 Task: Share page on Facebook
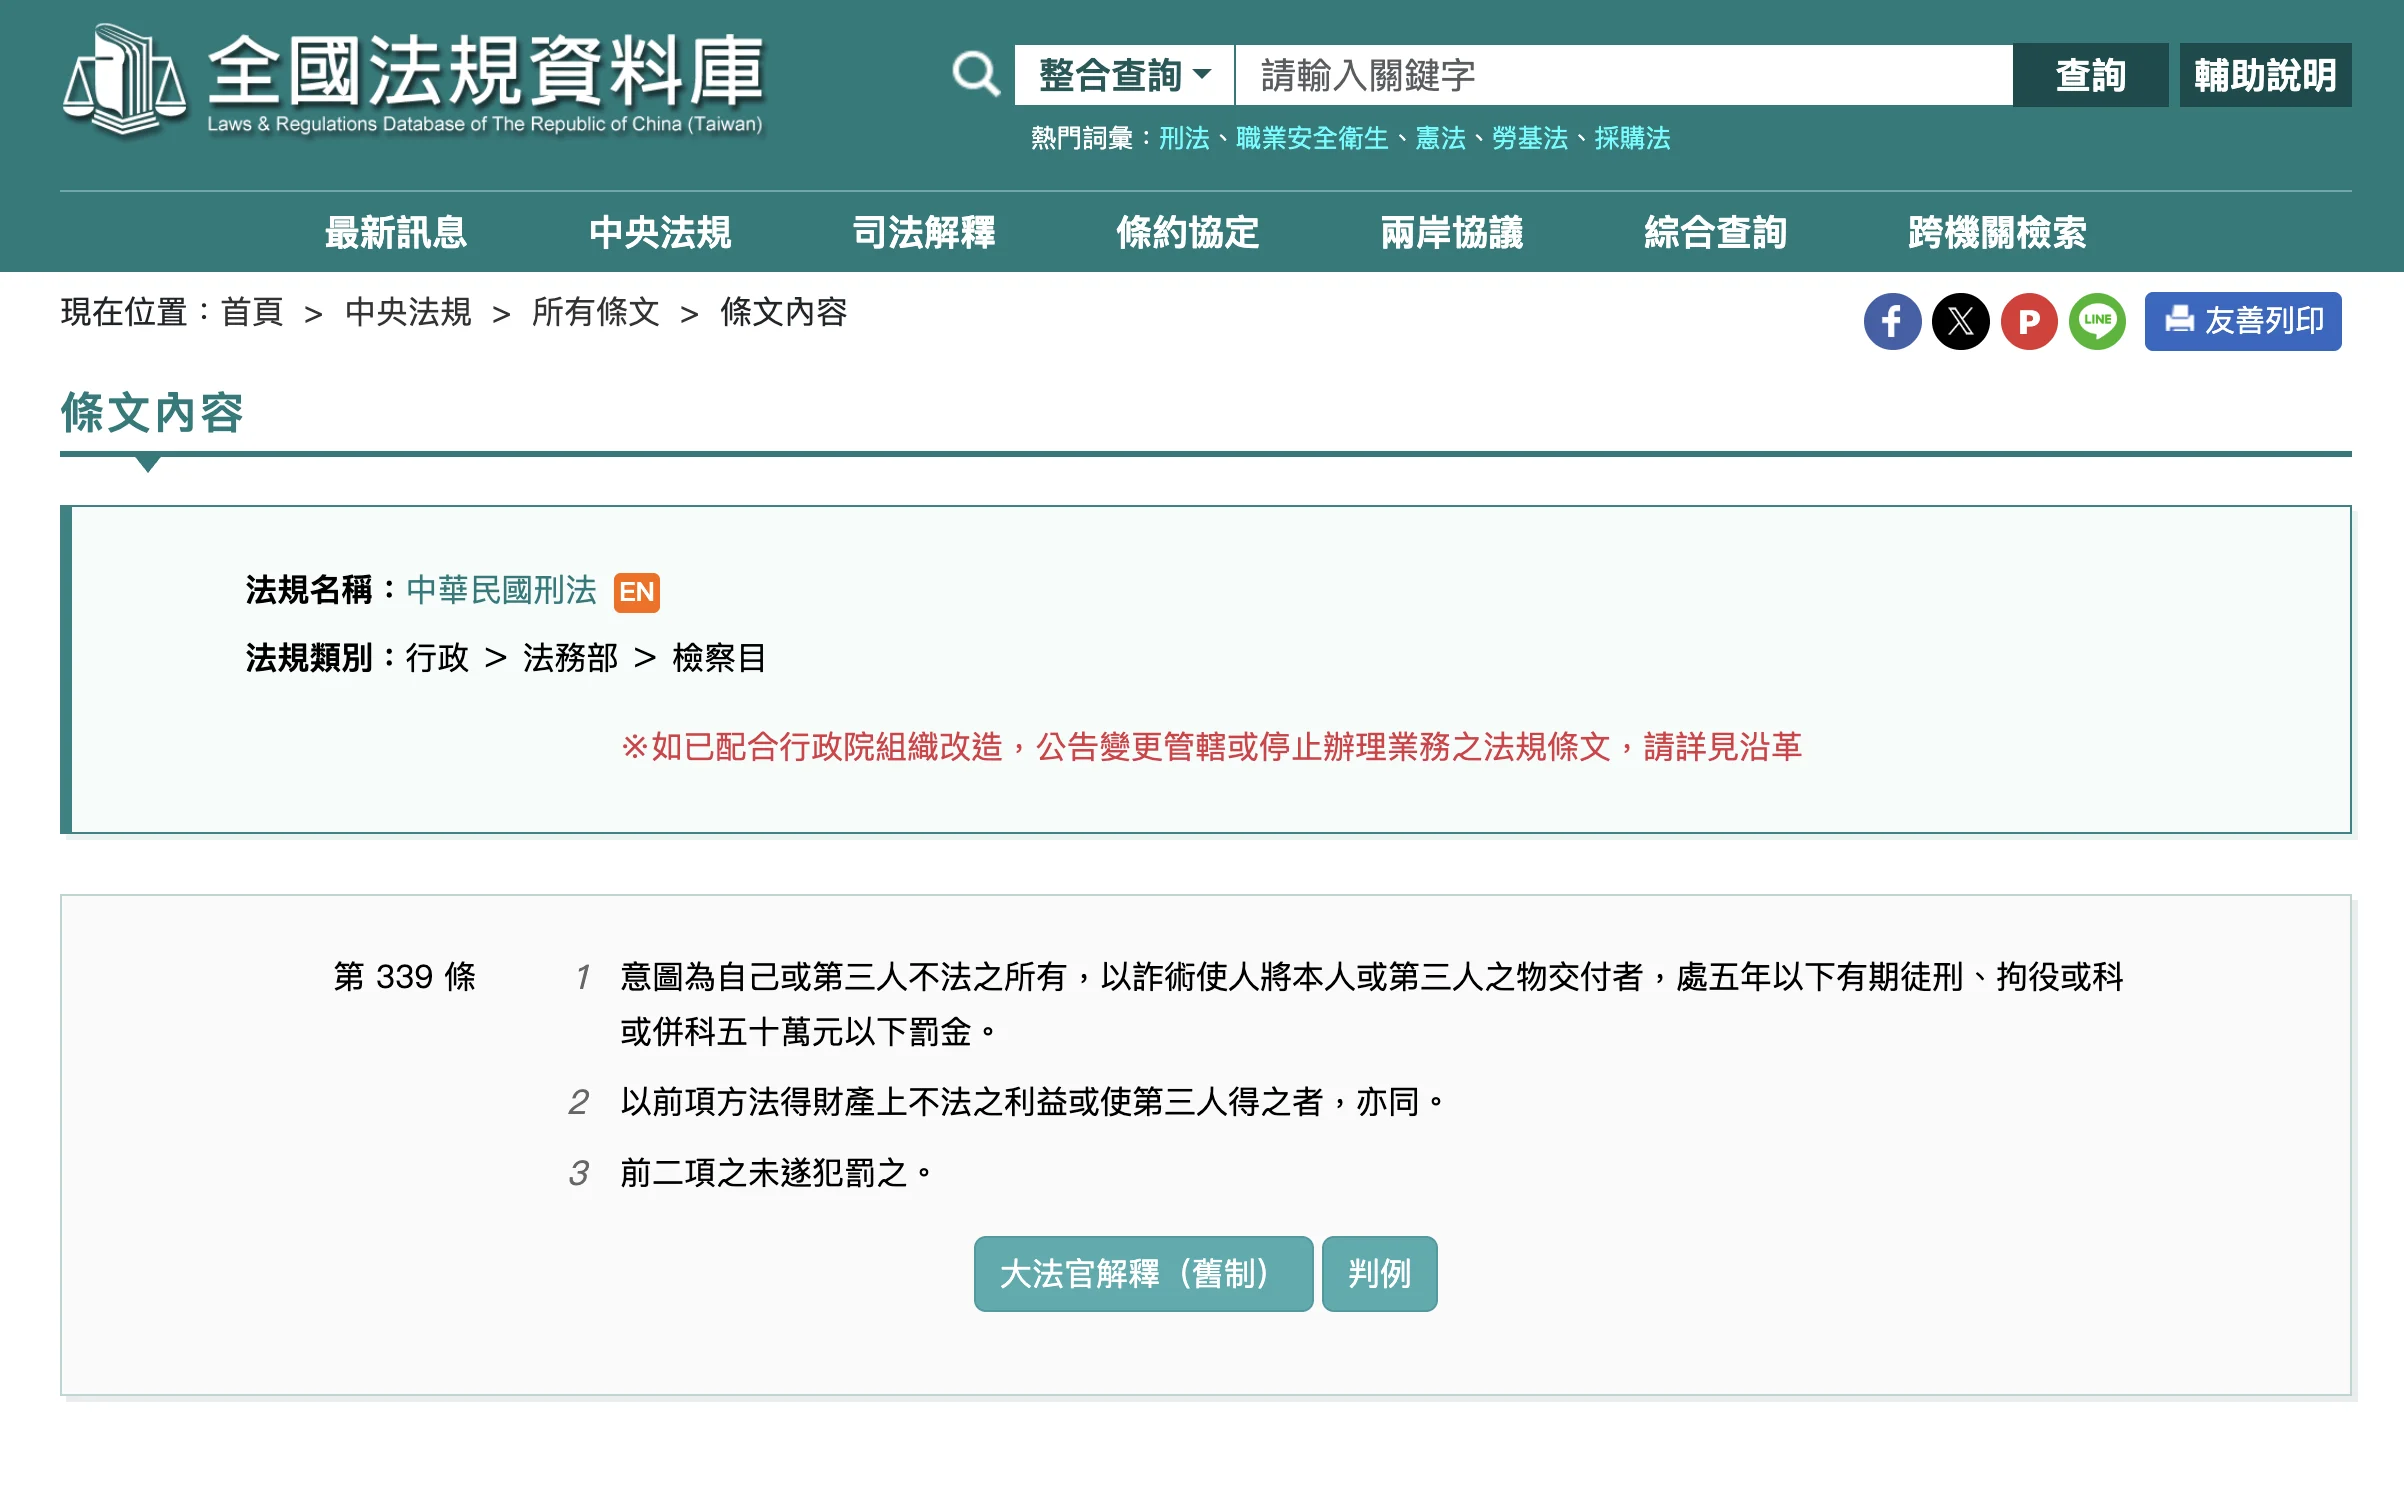tap(1892, 321)
